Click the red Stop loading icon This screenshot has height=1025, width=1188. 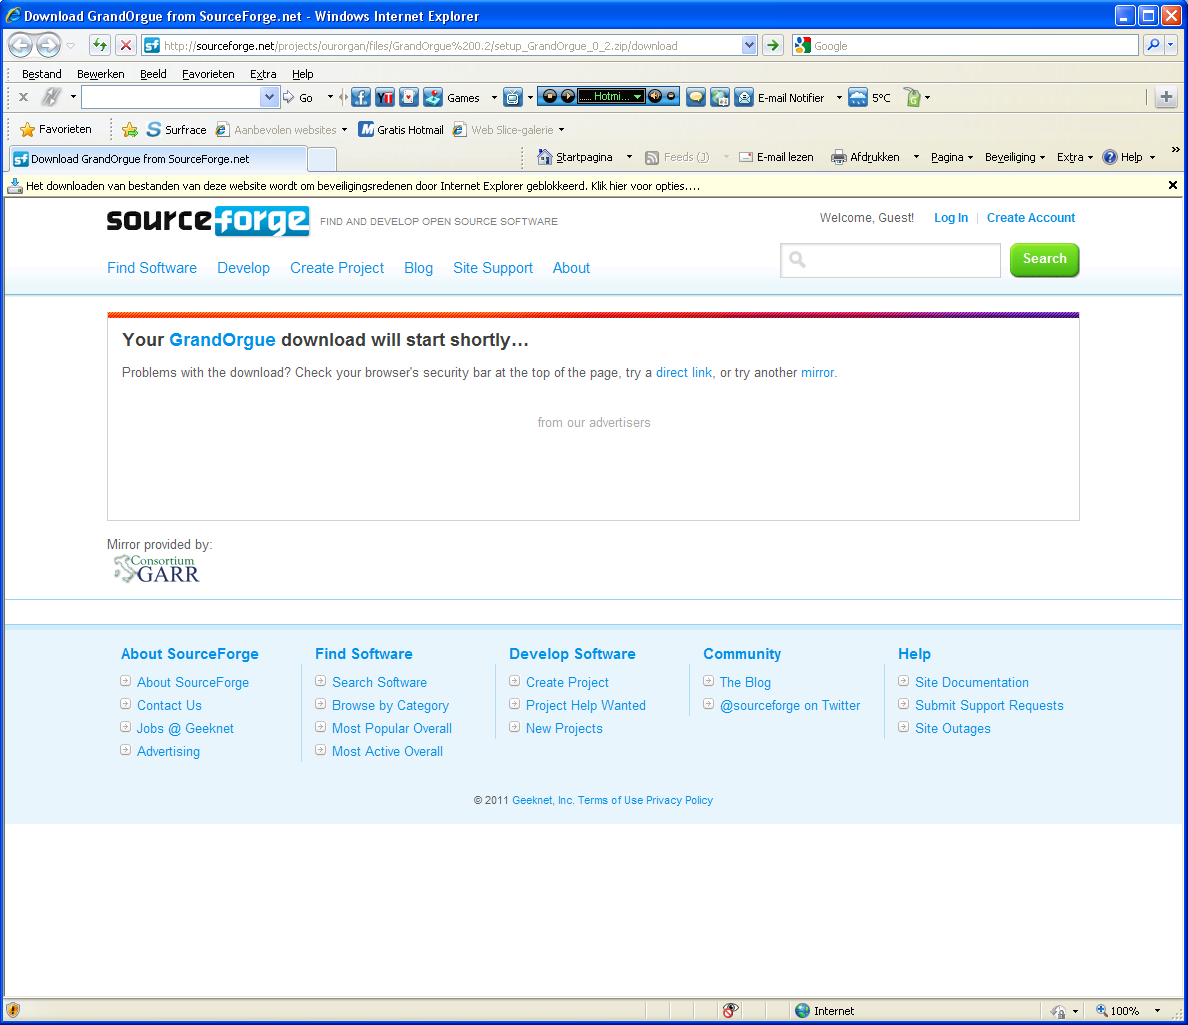click(126, 45)
